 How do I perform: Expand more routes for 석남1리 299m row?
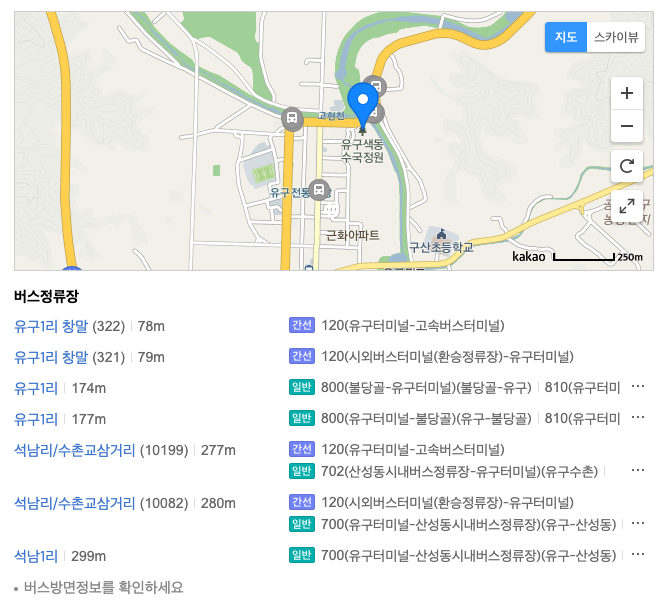tap(638, 554)
